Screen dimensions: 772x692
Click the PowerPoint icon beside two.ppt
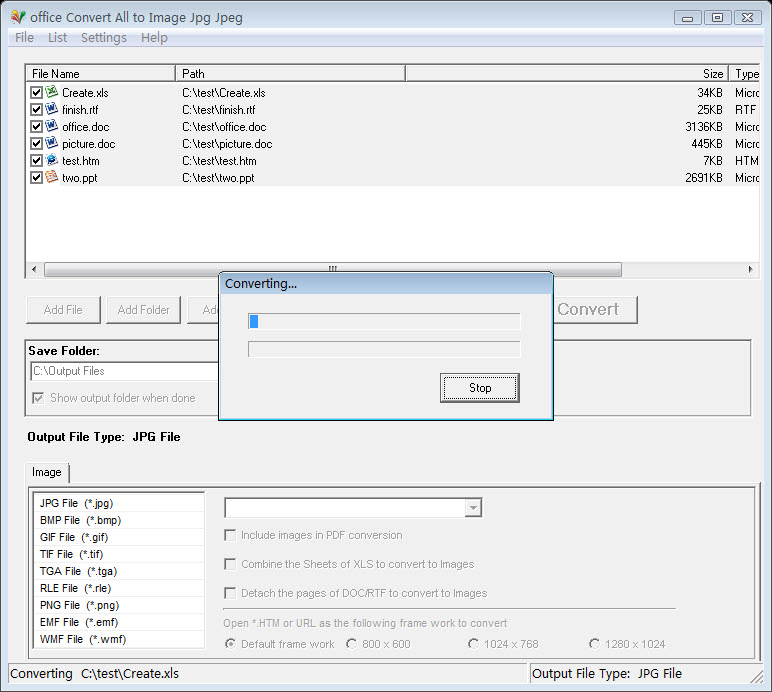52,177
